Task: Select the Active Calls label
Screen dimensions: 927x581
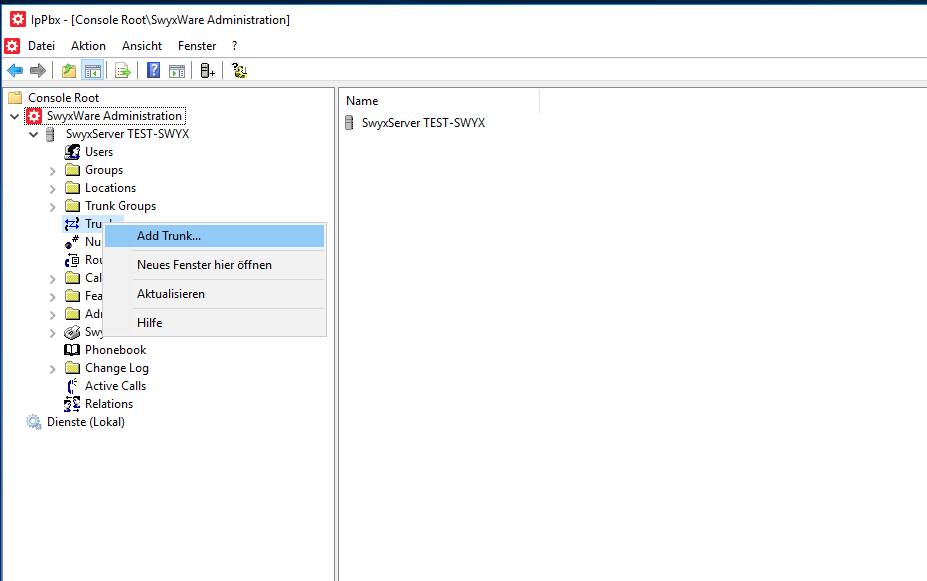Action: pyautogui.click(x=115, y=386)
